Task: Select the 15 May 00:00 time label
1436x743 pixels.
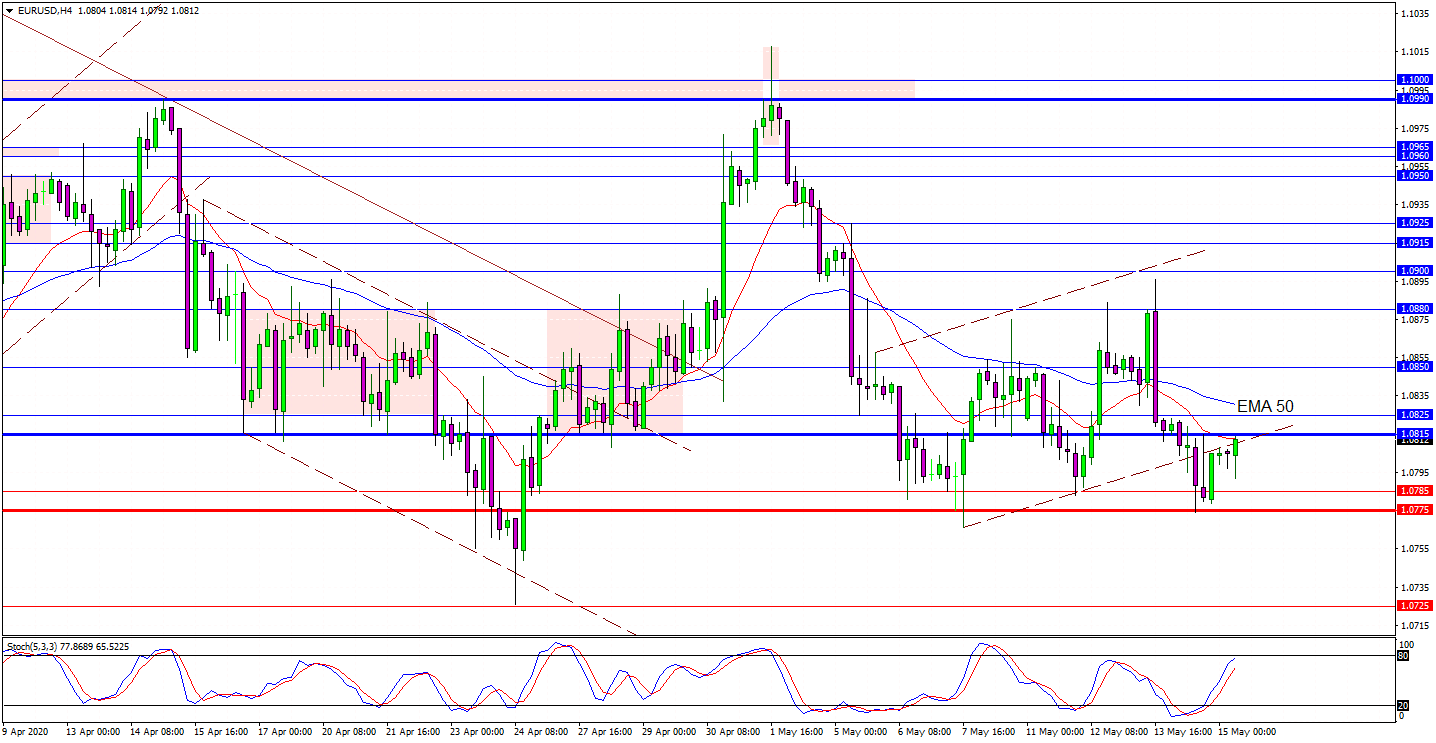Action: pos(1246,731)
